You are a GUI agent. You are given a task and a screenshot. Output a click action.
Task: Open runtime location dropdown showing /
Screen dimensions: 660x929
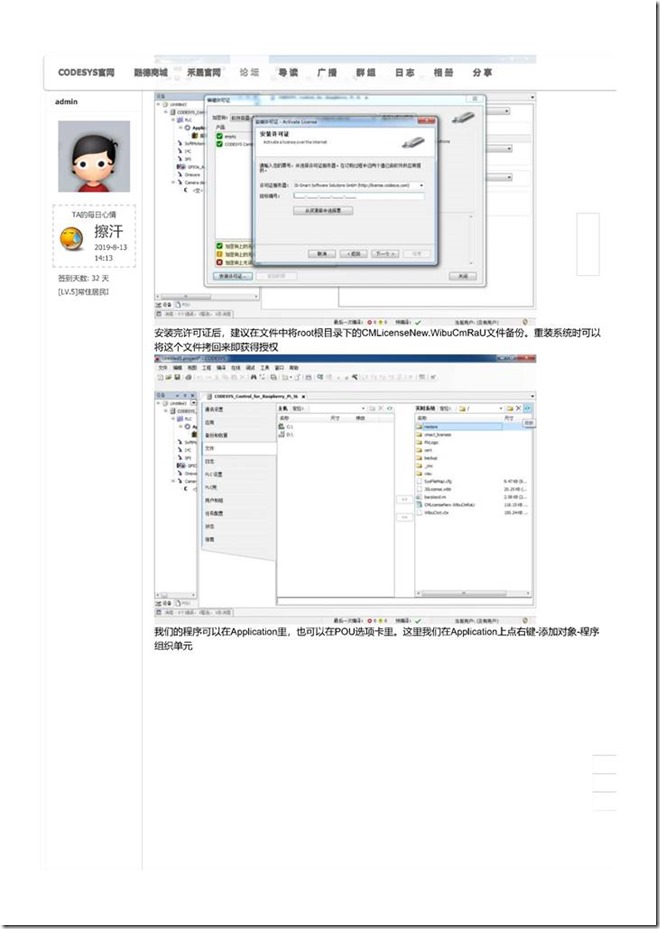[x=501, y=408]
